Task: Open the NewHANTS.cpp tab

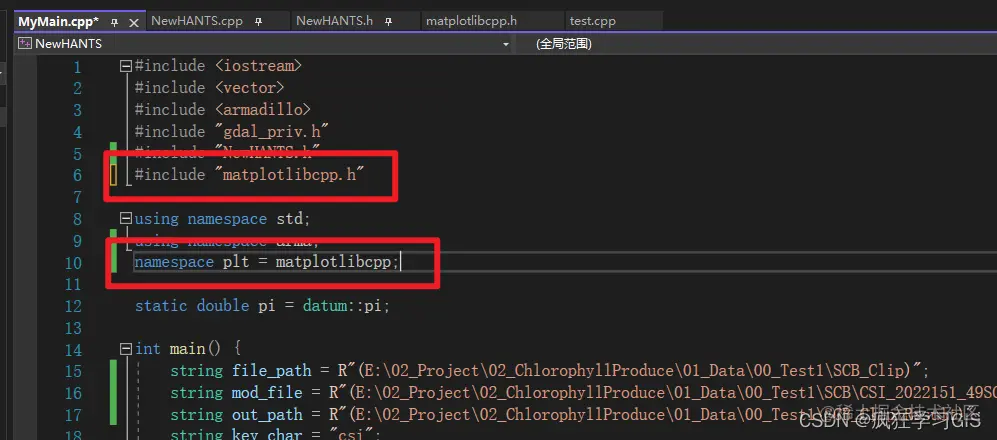Action: 197,21
